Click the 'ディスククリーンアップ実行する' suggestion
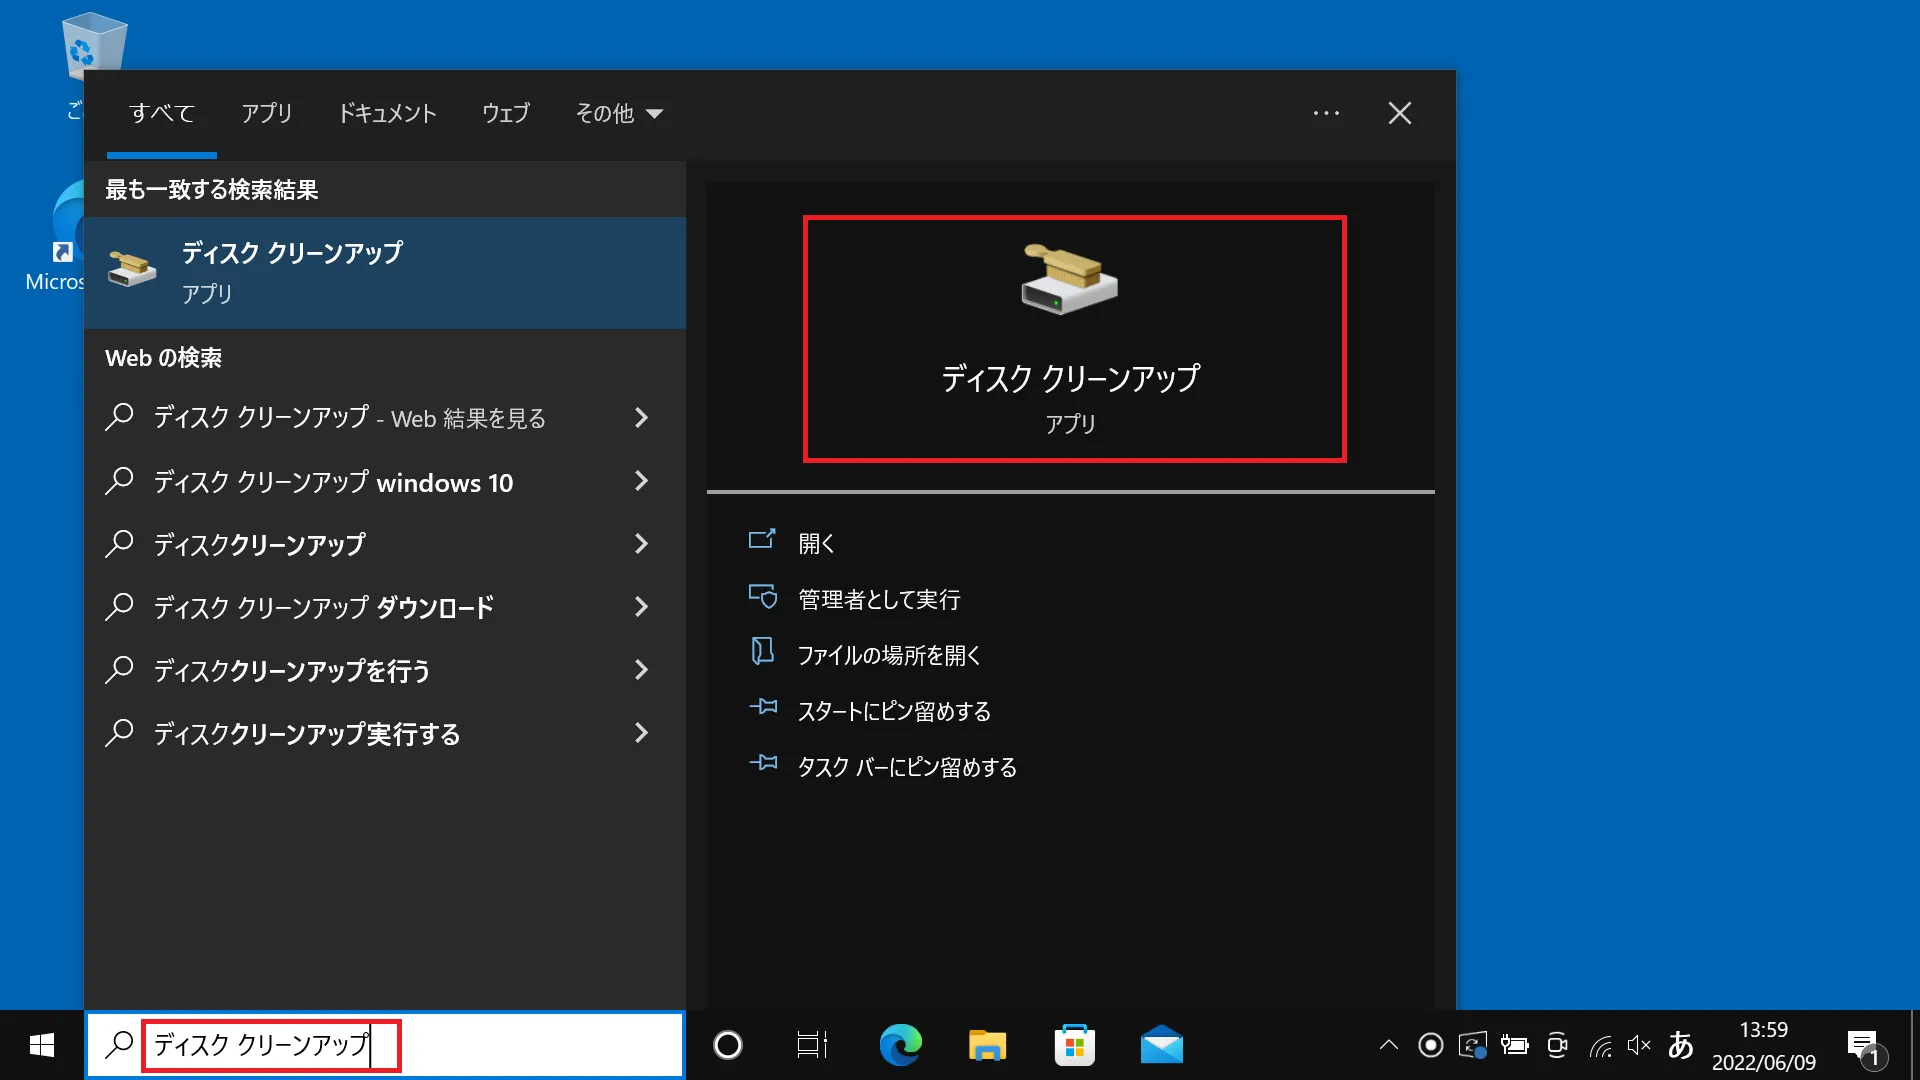Image resolution: width=1920 pixels, height=1080 pixels. click(385, 733)
